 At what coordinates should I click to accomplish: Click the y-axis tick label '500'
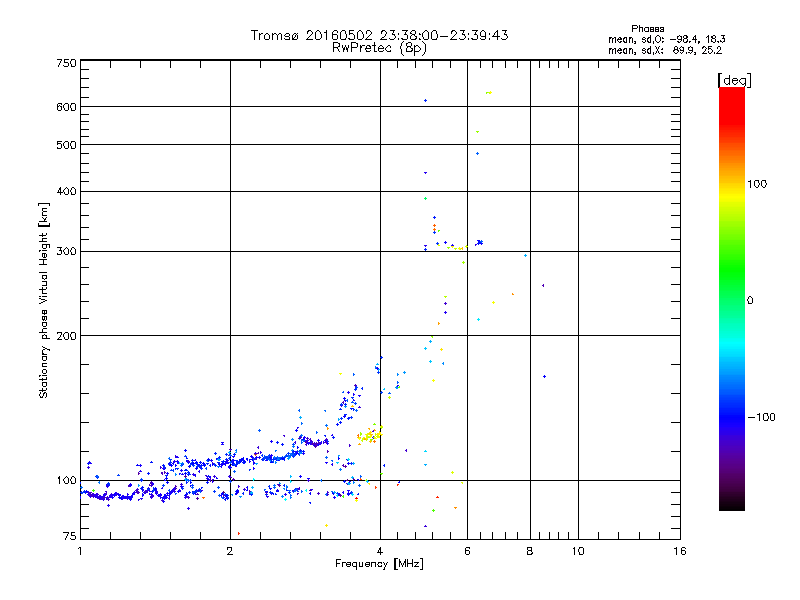[x=66, y=145]
